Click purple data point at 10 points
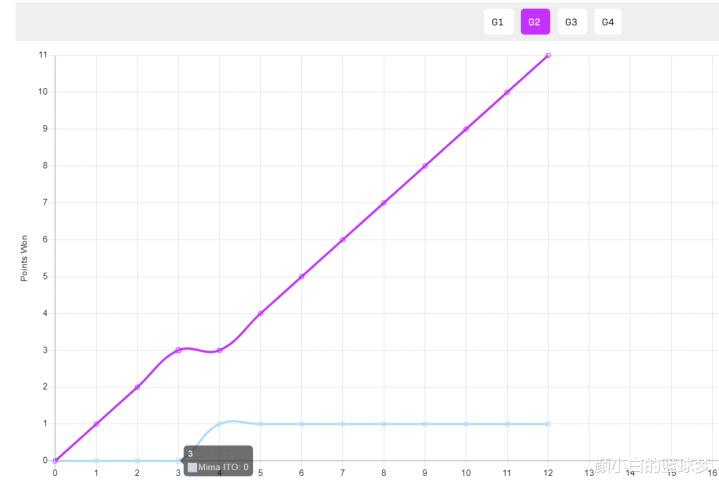Viewport: 719px width, 484px height. pyautogui.click(x=507, y=92)
